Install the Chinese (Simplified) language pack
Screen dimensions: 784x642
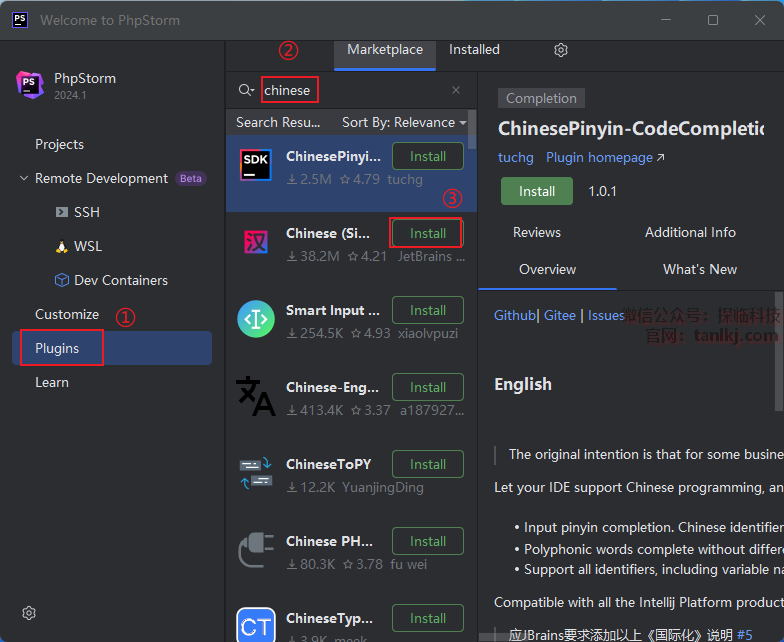tap(427, 233)
